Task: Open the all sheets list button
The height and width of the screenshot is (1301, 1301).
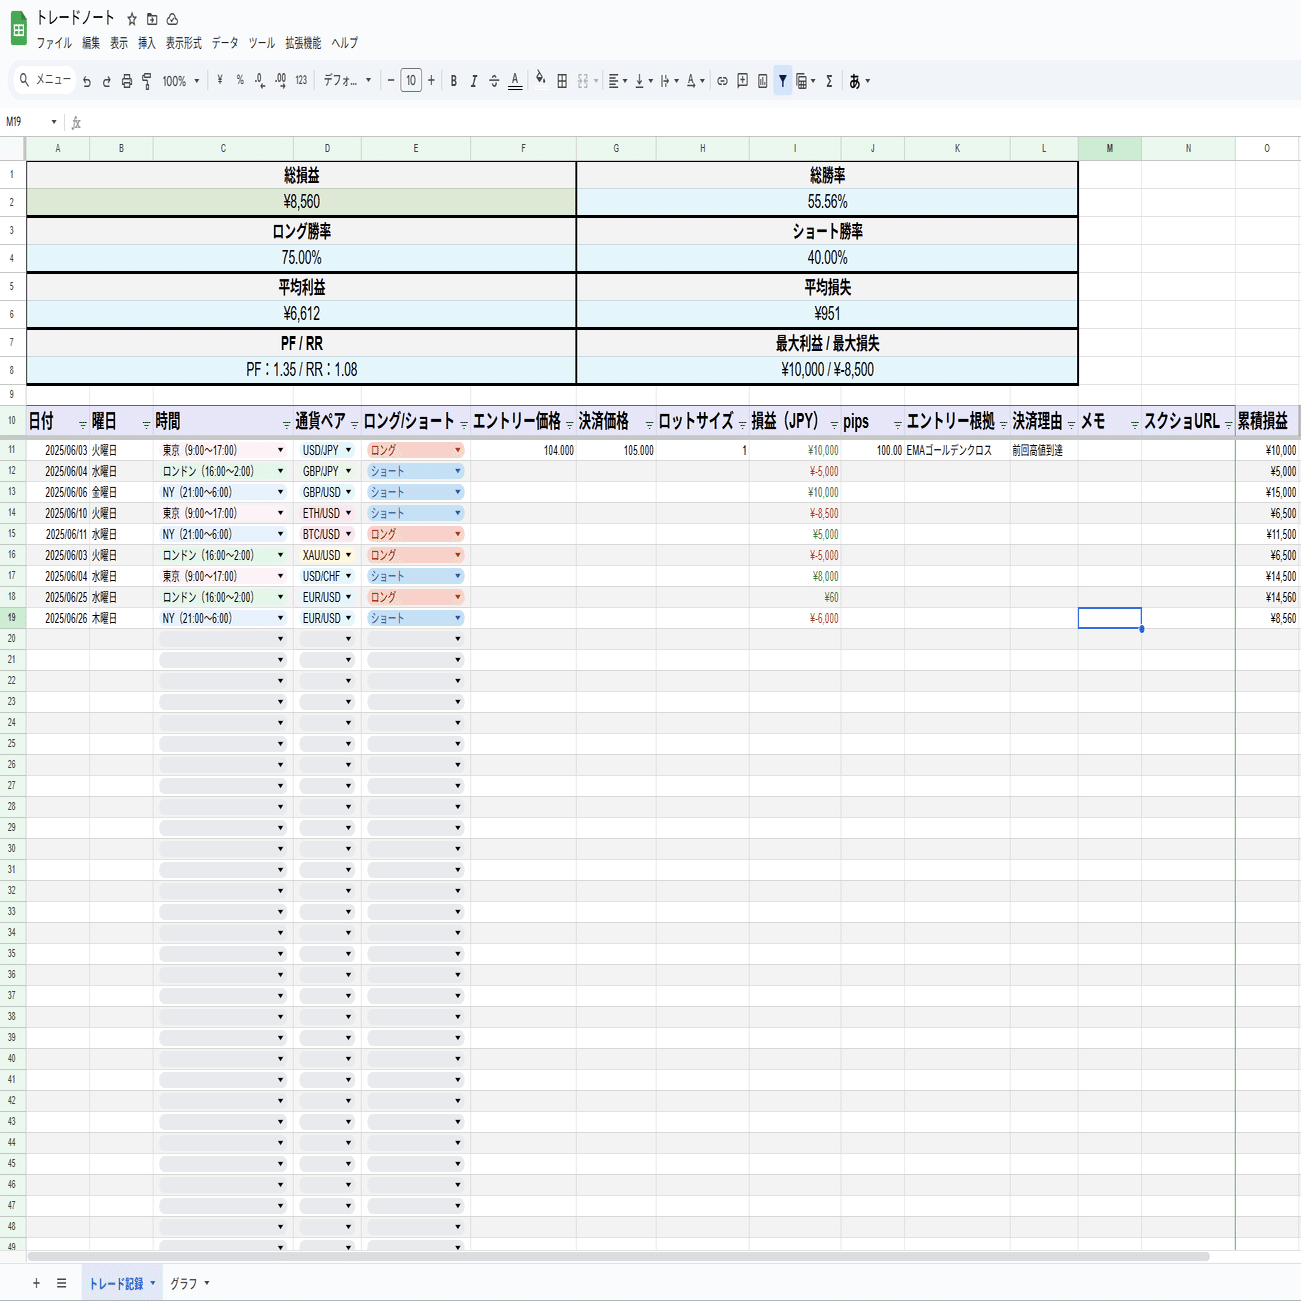Action: click(x=61, y=1283)
